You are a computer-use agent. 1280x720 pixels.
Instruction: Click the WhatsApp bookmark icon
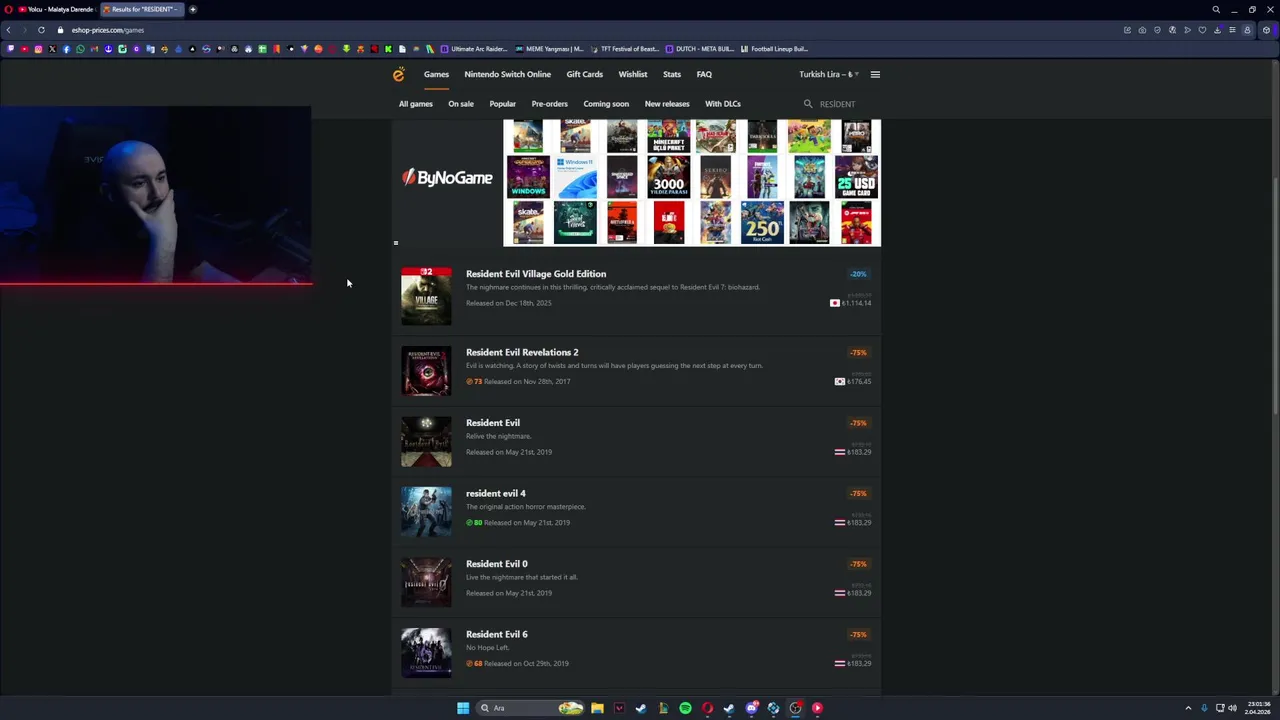(81, 49)
